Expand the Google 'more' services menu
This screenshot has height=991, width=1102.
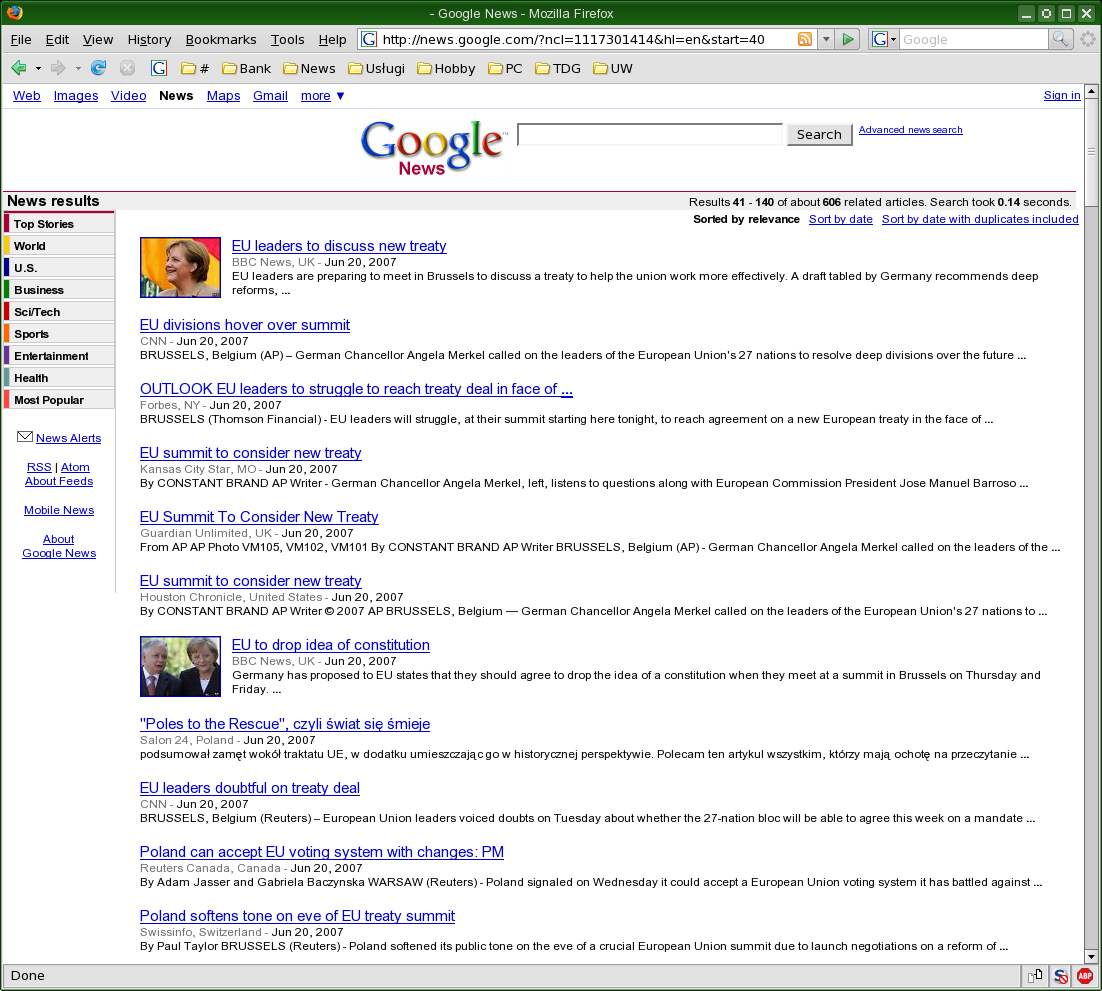pyautogui.click(x=322, y=96)
